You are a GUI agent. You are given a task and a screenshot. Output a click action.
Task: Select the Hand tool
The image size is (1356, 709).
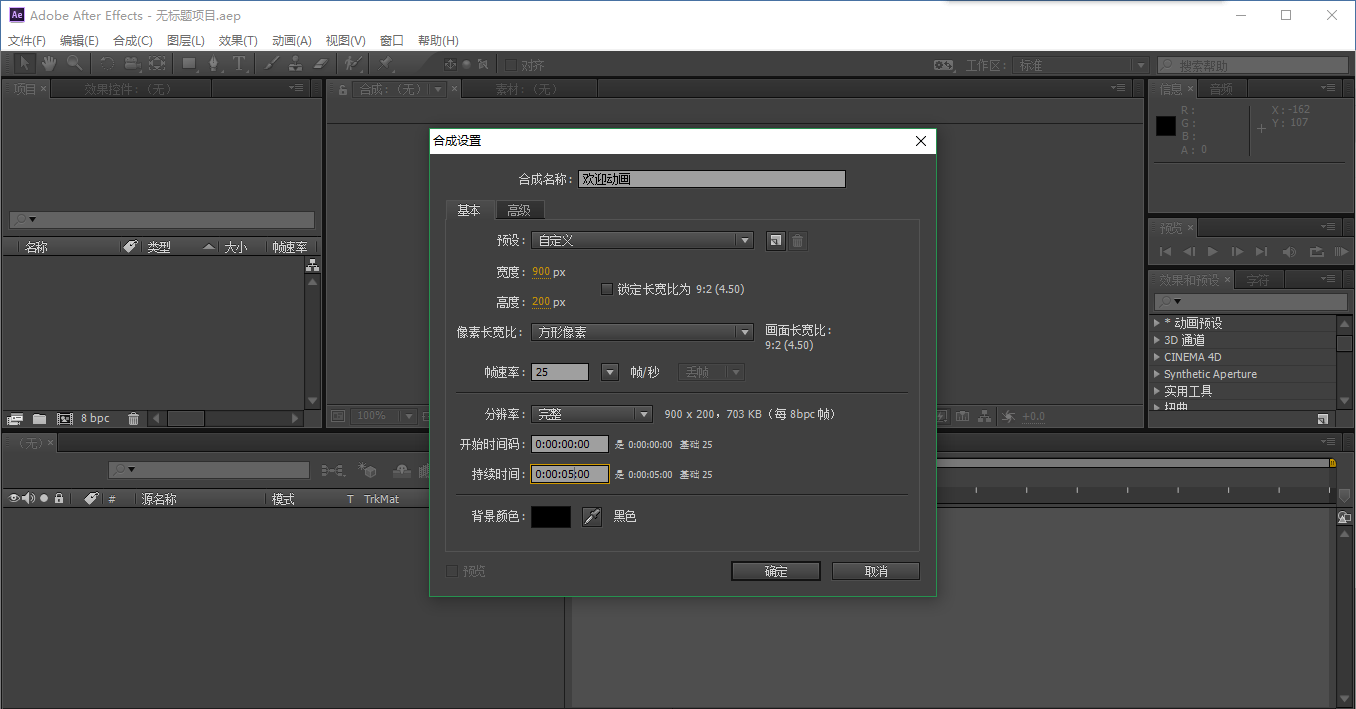[48, 63]
